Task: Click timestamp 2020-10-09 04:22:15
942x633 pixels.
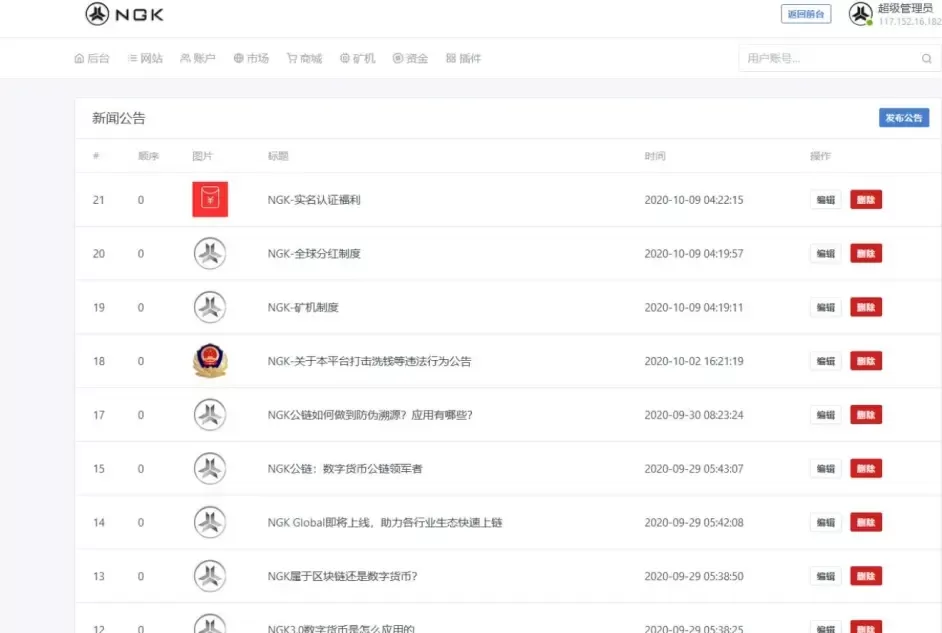Action: (694, 200)
